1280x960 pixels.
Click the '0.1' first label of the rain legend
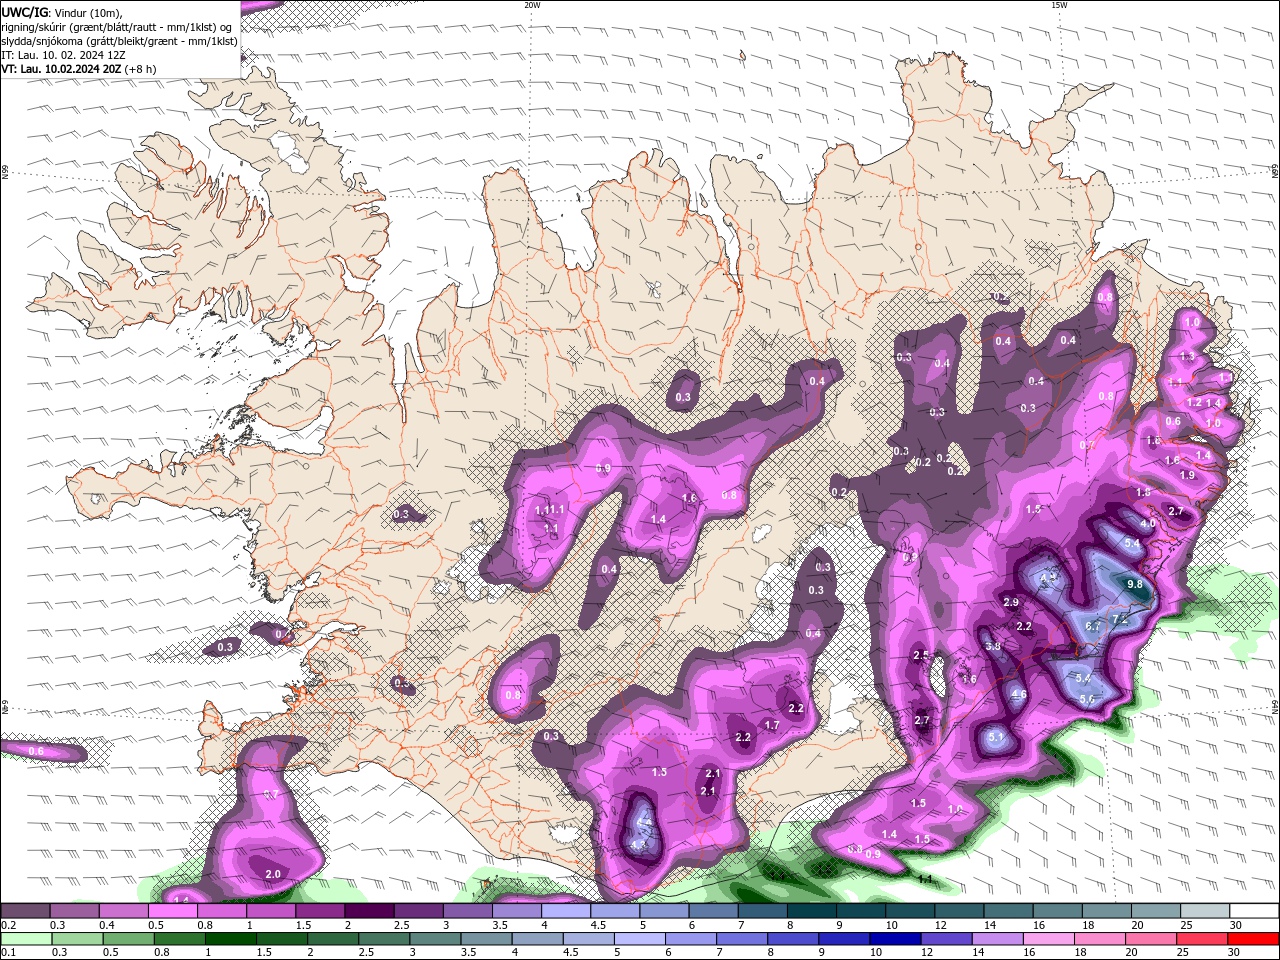pos(8,953)
